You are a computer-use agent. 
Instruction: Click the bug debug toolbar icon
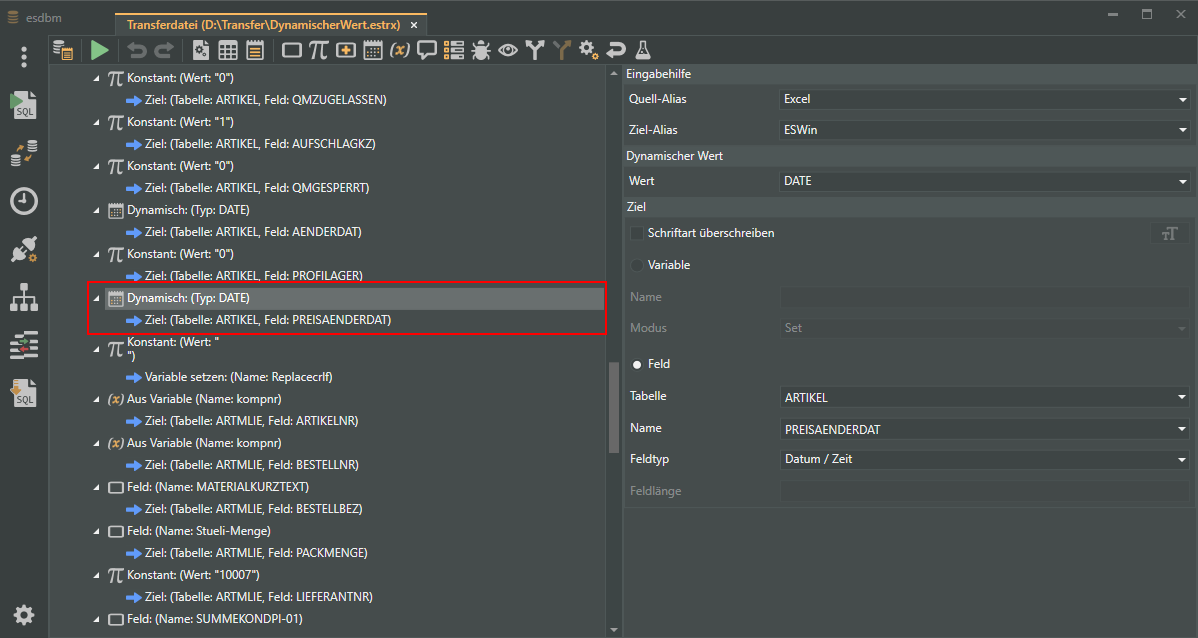click(481, 50)
